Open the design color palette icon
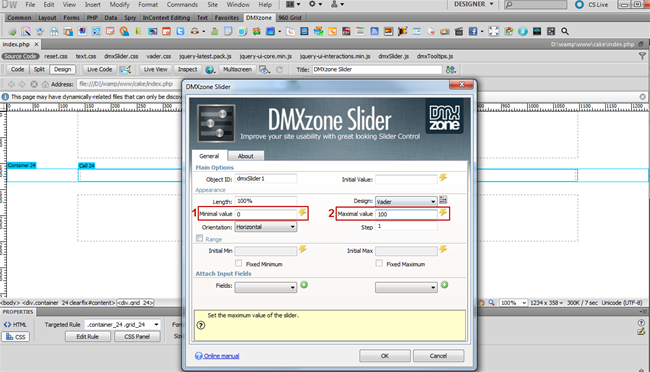Image resolution: width=650 pixels, height=372 pixels. [x=443, y=200]
